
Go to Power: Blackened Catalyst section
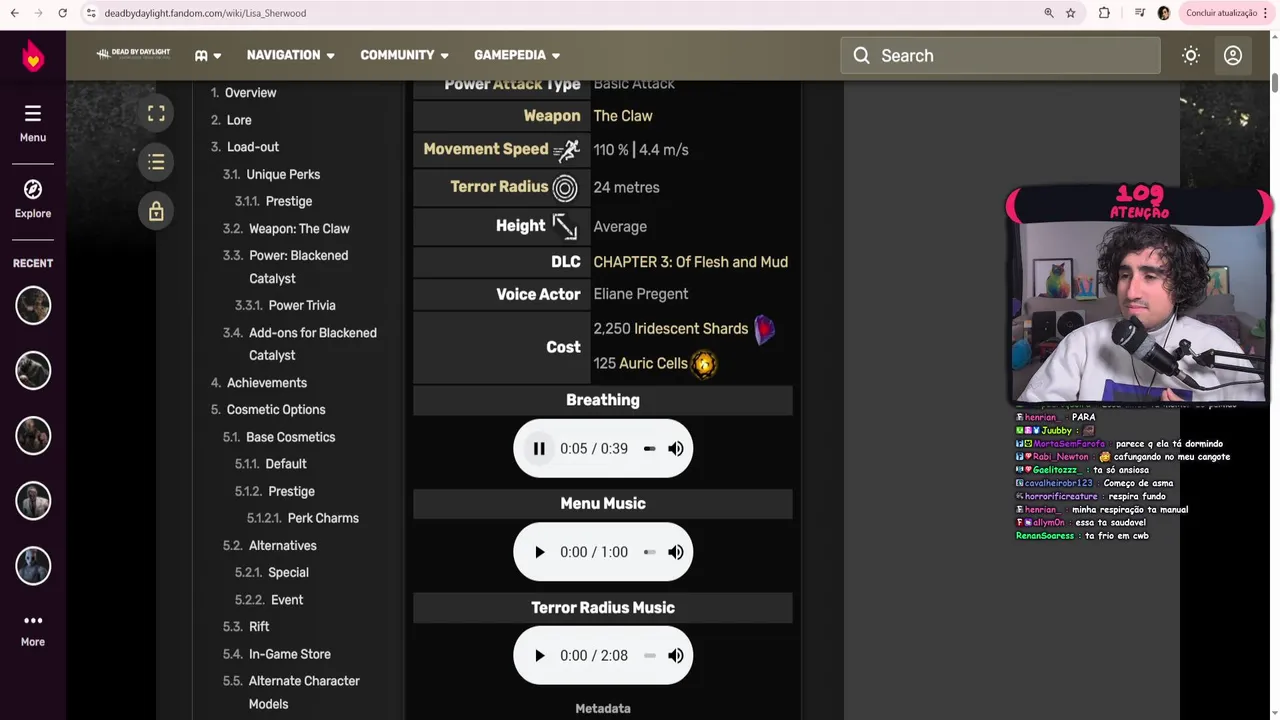pyautogui.click(x=298, y=267)
